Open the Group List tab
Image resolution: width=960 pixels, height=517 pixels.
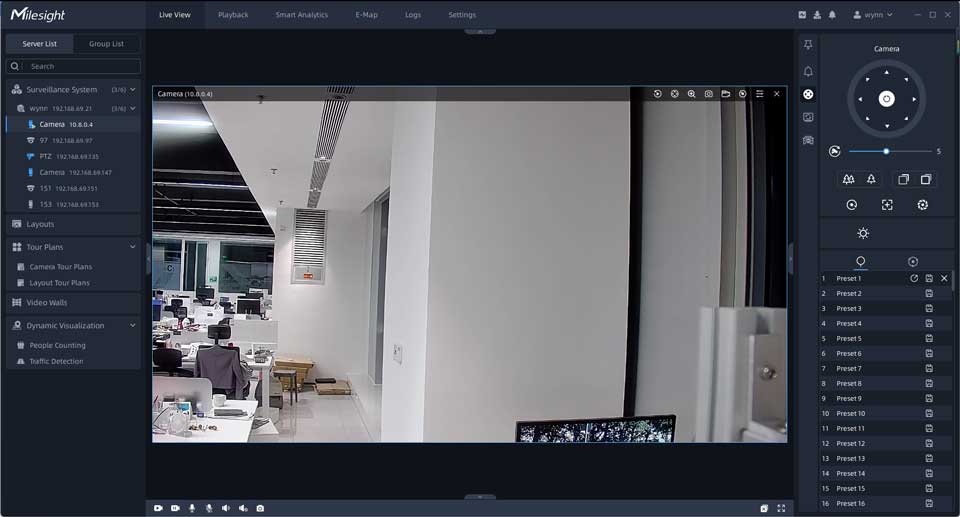tap(106, 44)
